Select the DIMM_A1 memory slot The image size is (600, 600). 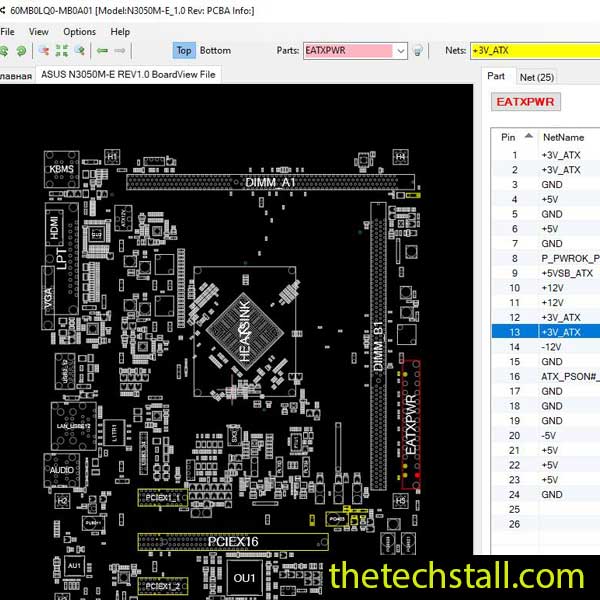(270, 182)
